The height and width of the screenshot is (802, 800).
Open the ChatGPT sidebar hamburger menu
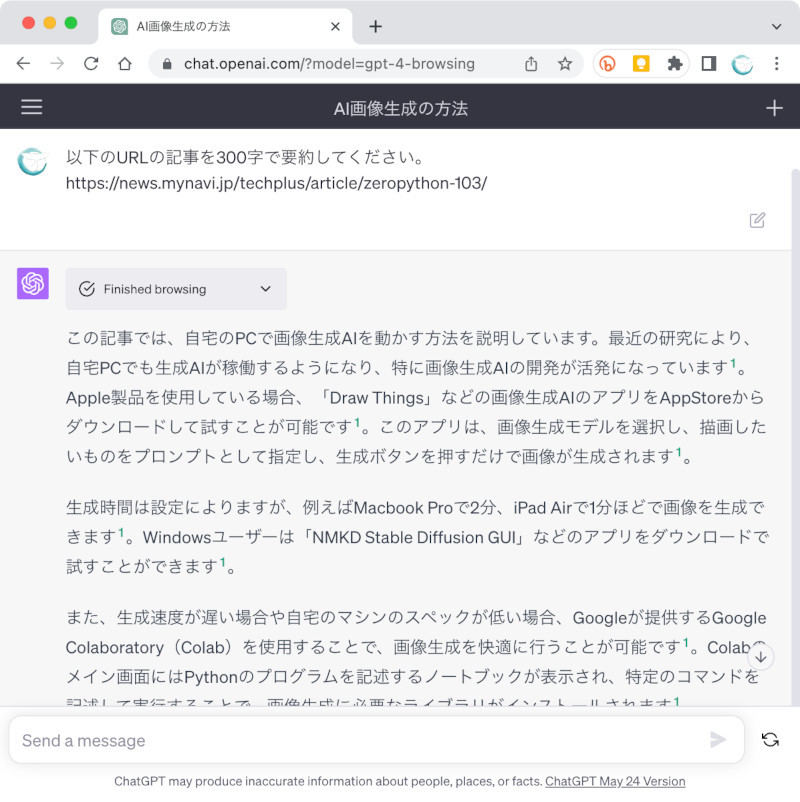tap(32, 107)
